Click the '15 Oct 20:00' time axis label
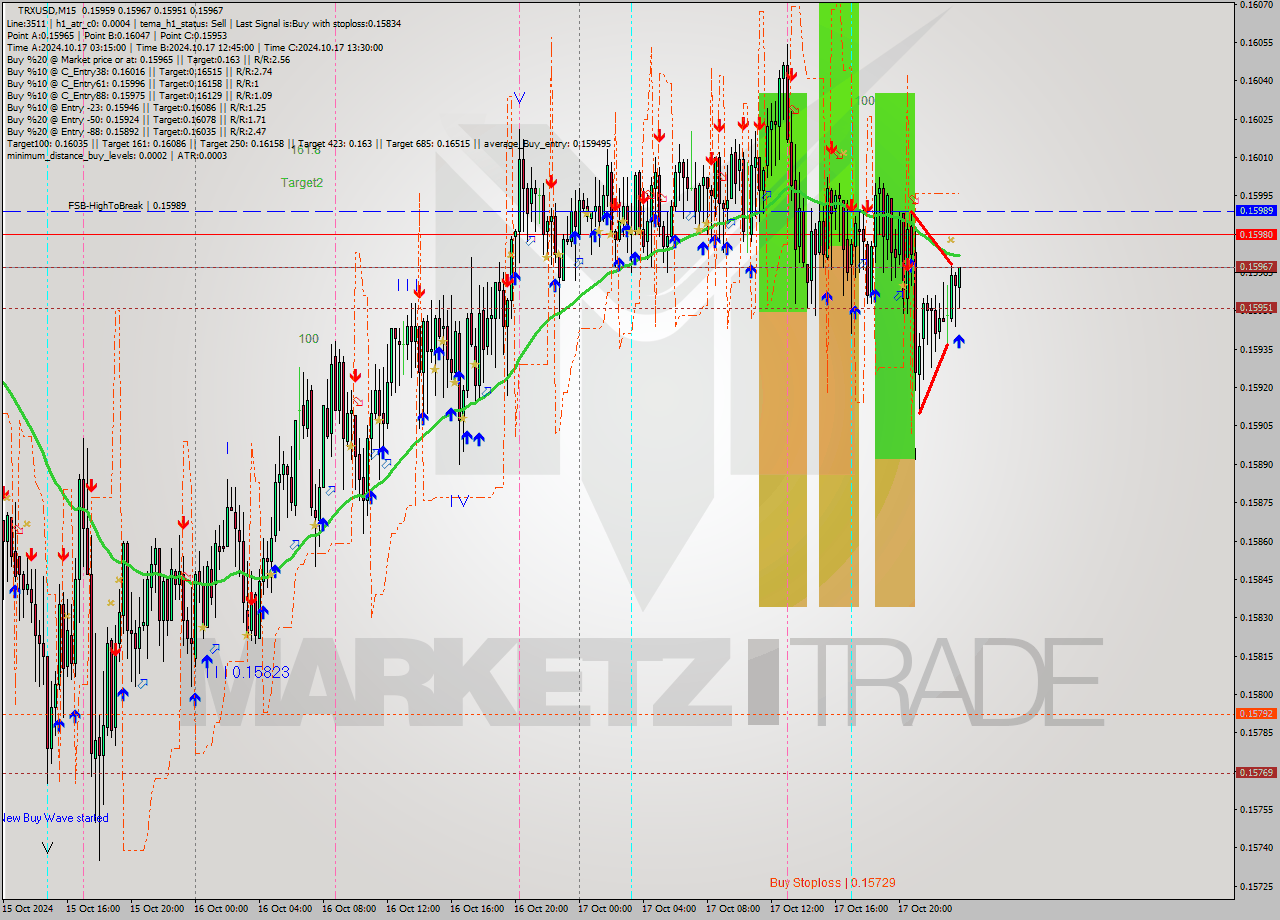Image resolution: width=1280 pixels, height=920 pixels. (157, 909)
